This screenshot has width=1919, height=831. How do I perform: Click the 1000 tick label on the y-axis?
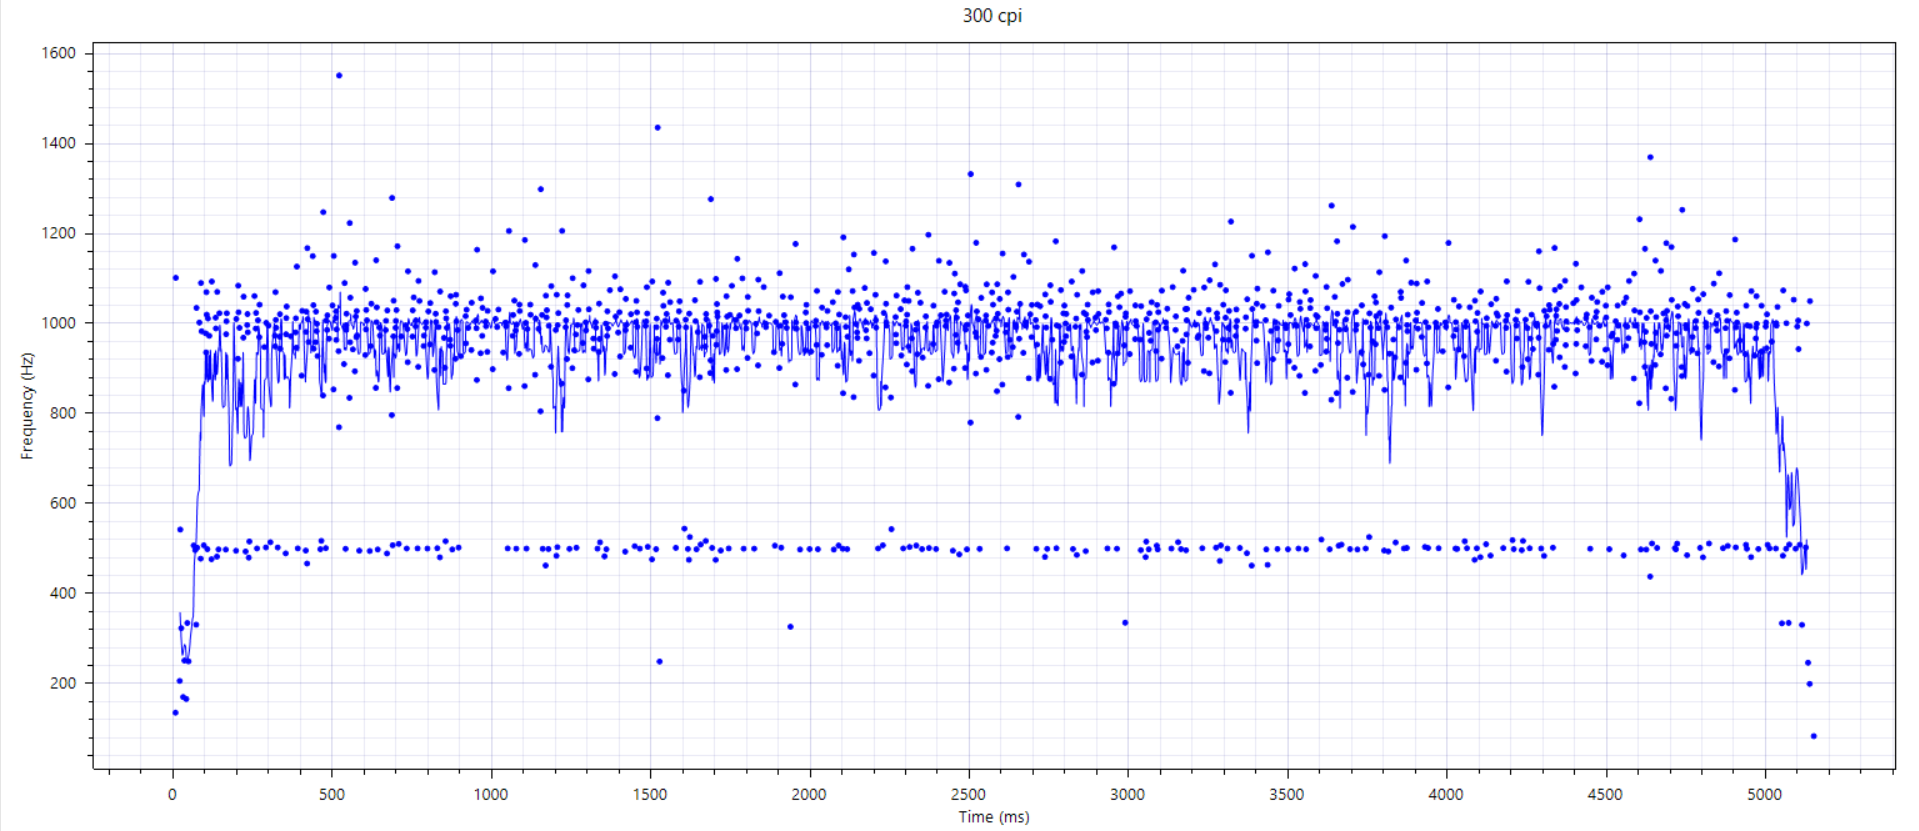click(x=58, y=323)
